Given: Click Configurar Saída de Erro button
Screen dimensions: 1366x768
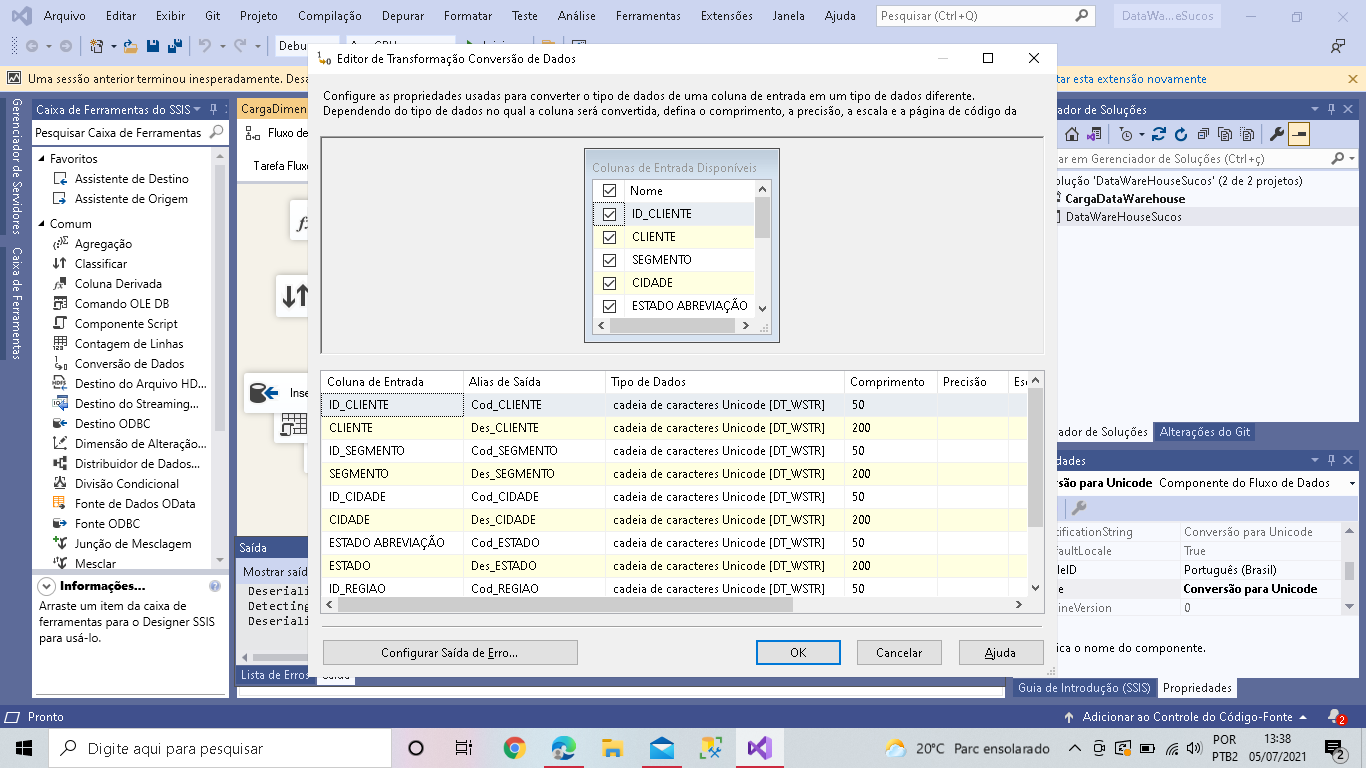Looking at the screenshot, I should point(450,652).
